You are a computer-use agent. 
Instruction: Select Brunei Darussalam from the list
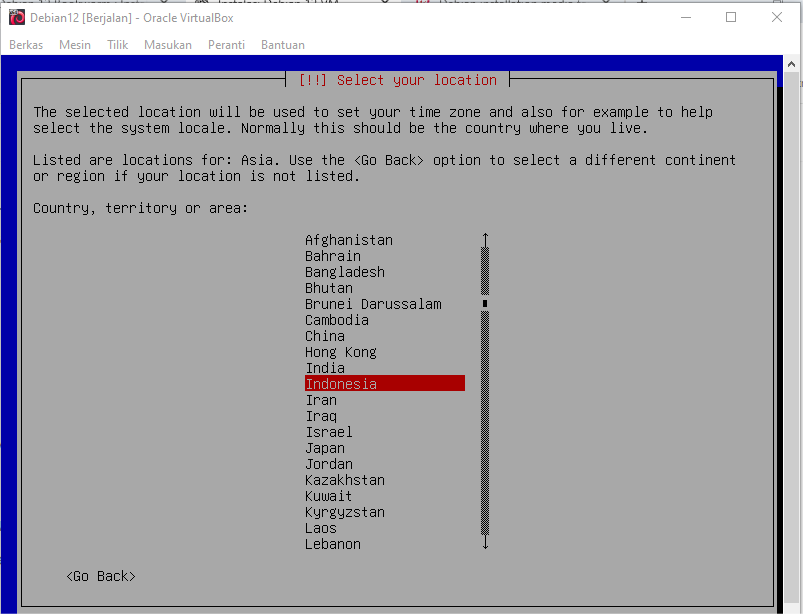point(373,304)
